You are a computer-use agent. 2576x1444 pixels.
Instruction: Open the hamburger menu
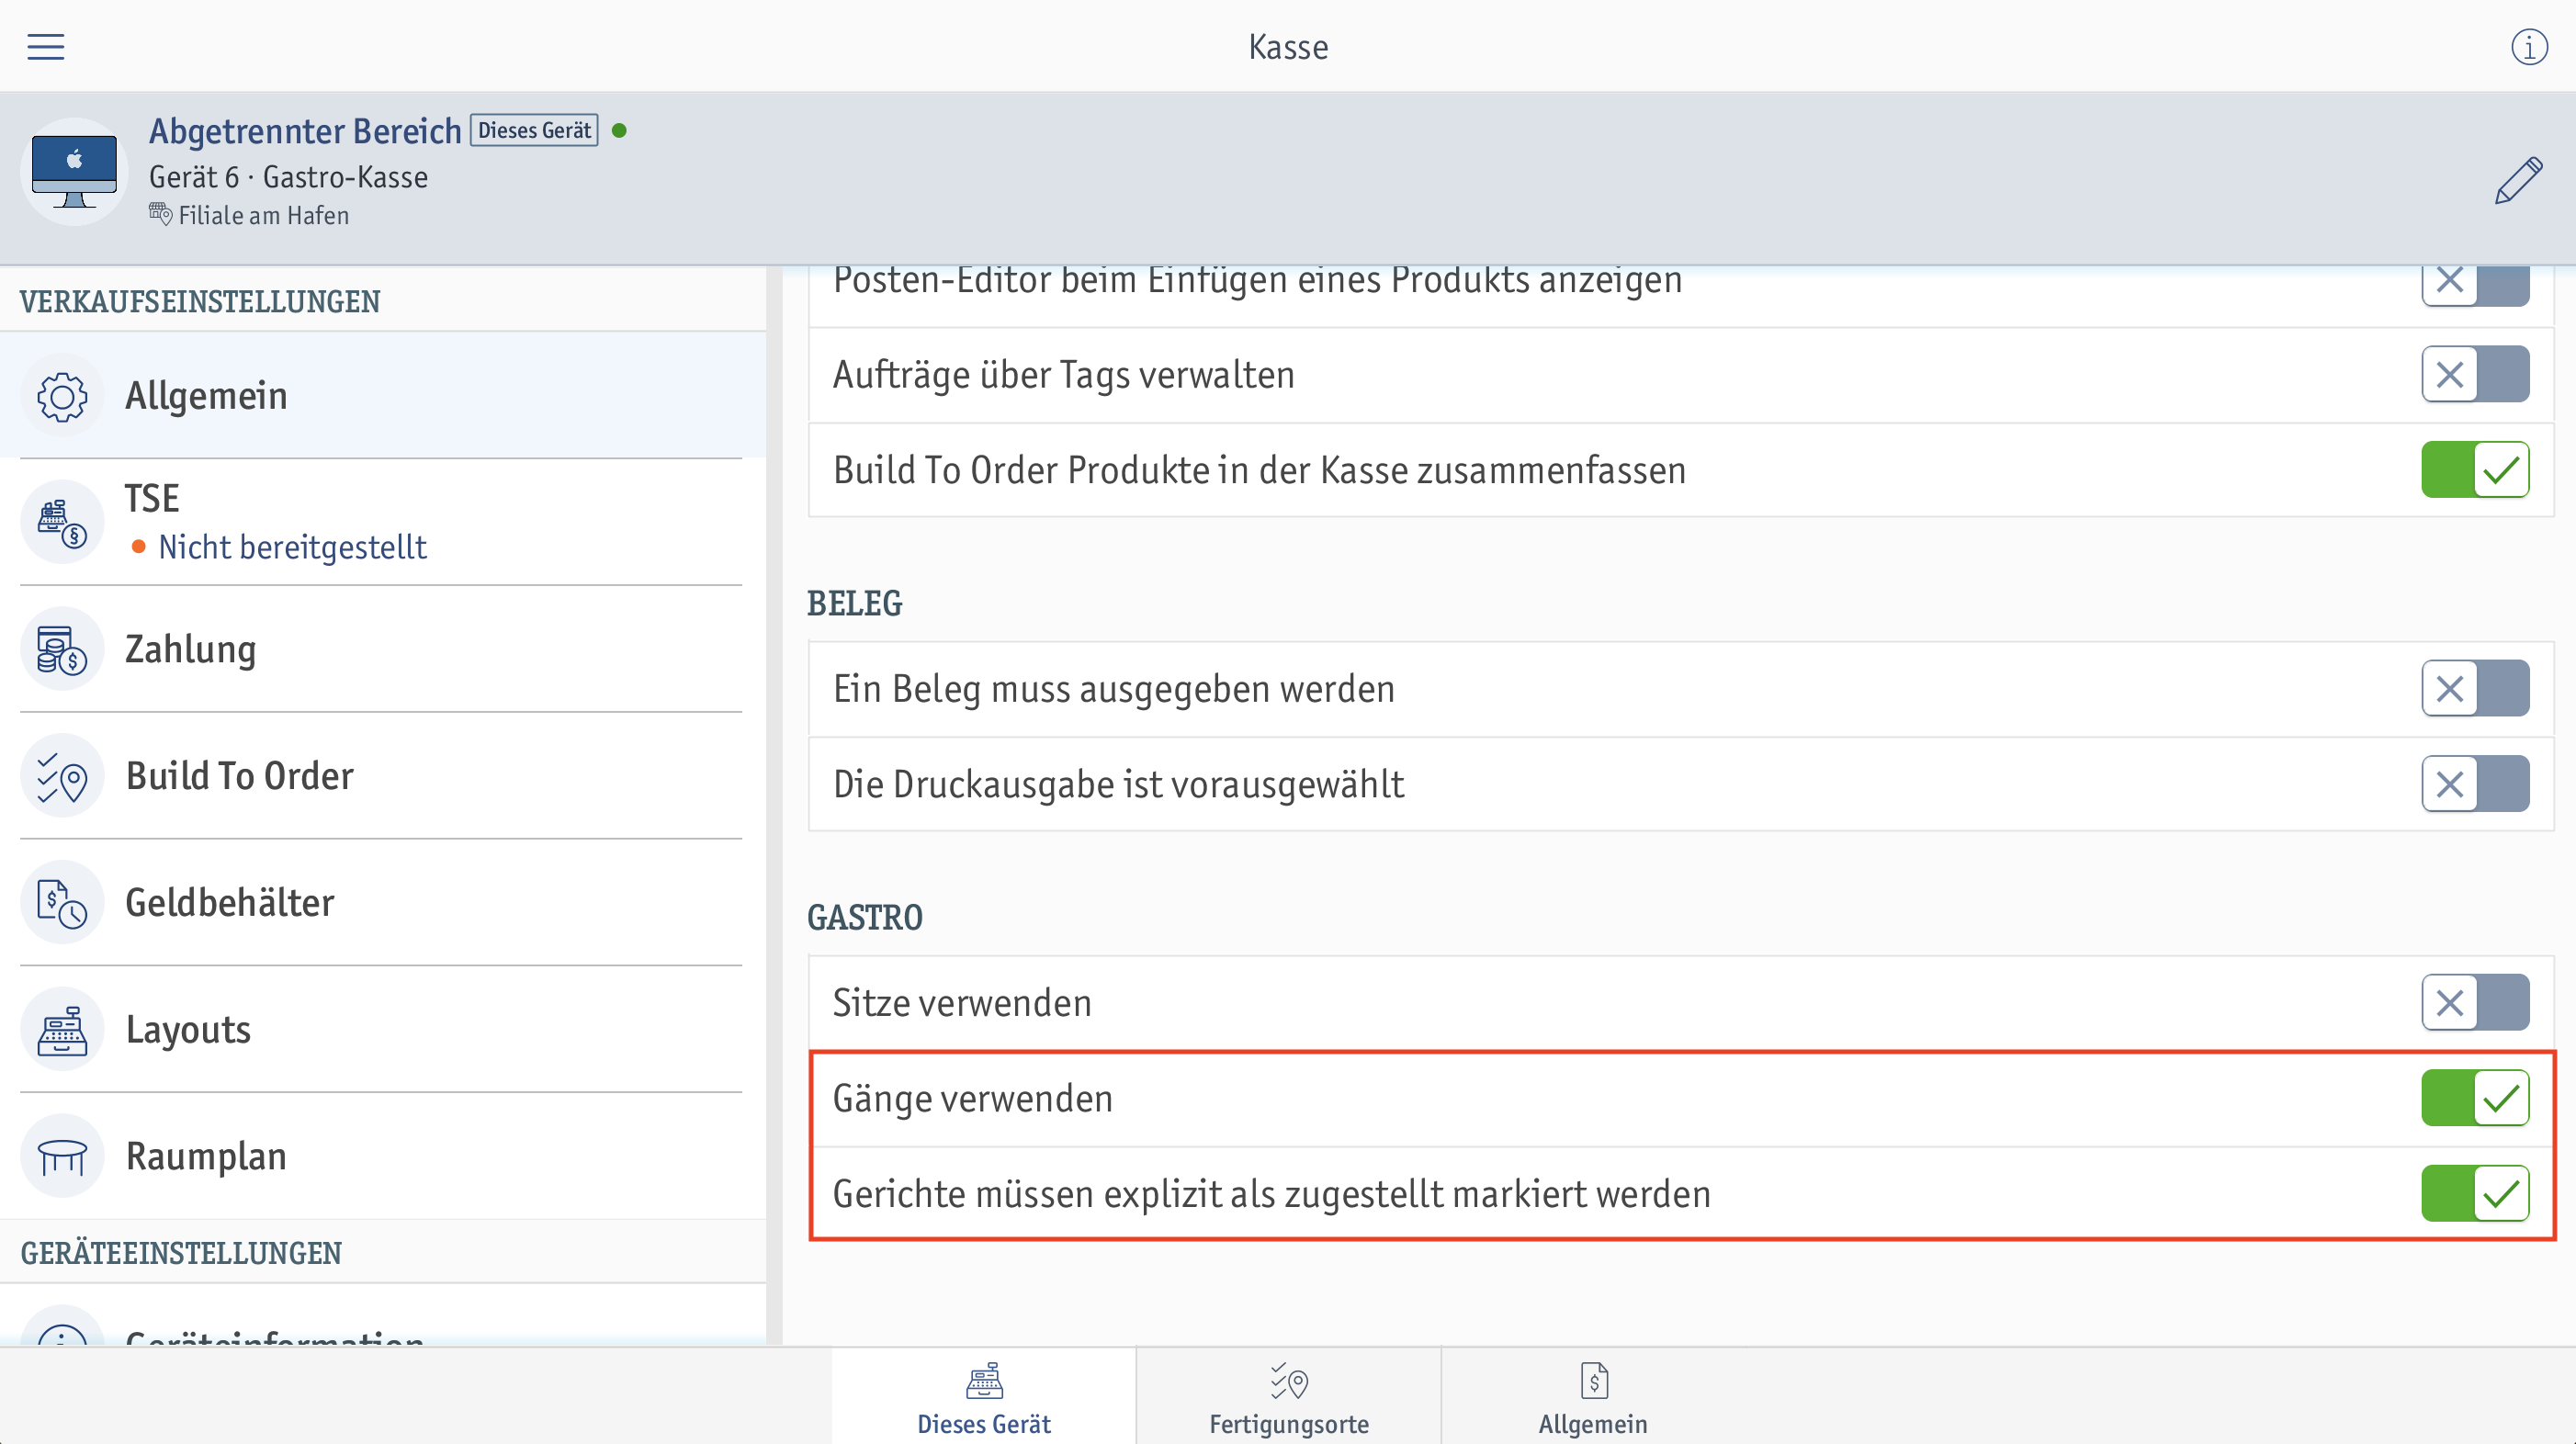pos(45,46)
